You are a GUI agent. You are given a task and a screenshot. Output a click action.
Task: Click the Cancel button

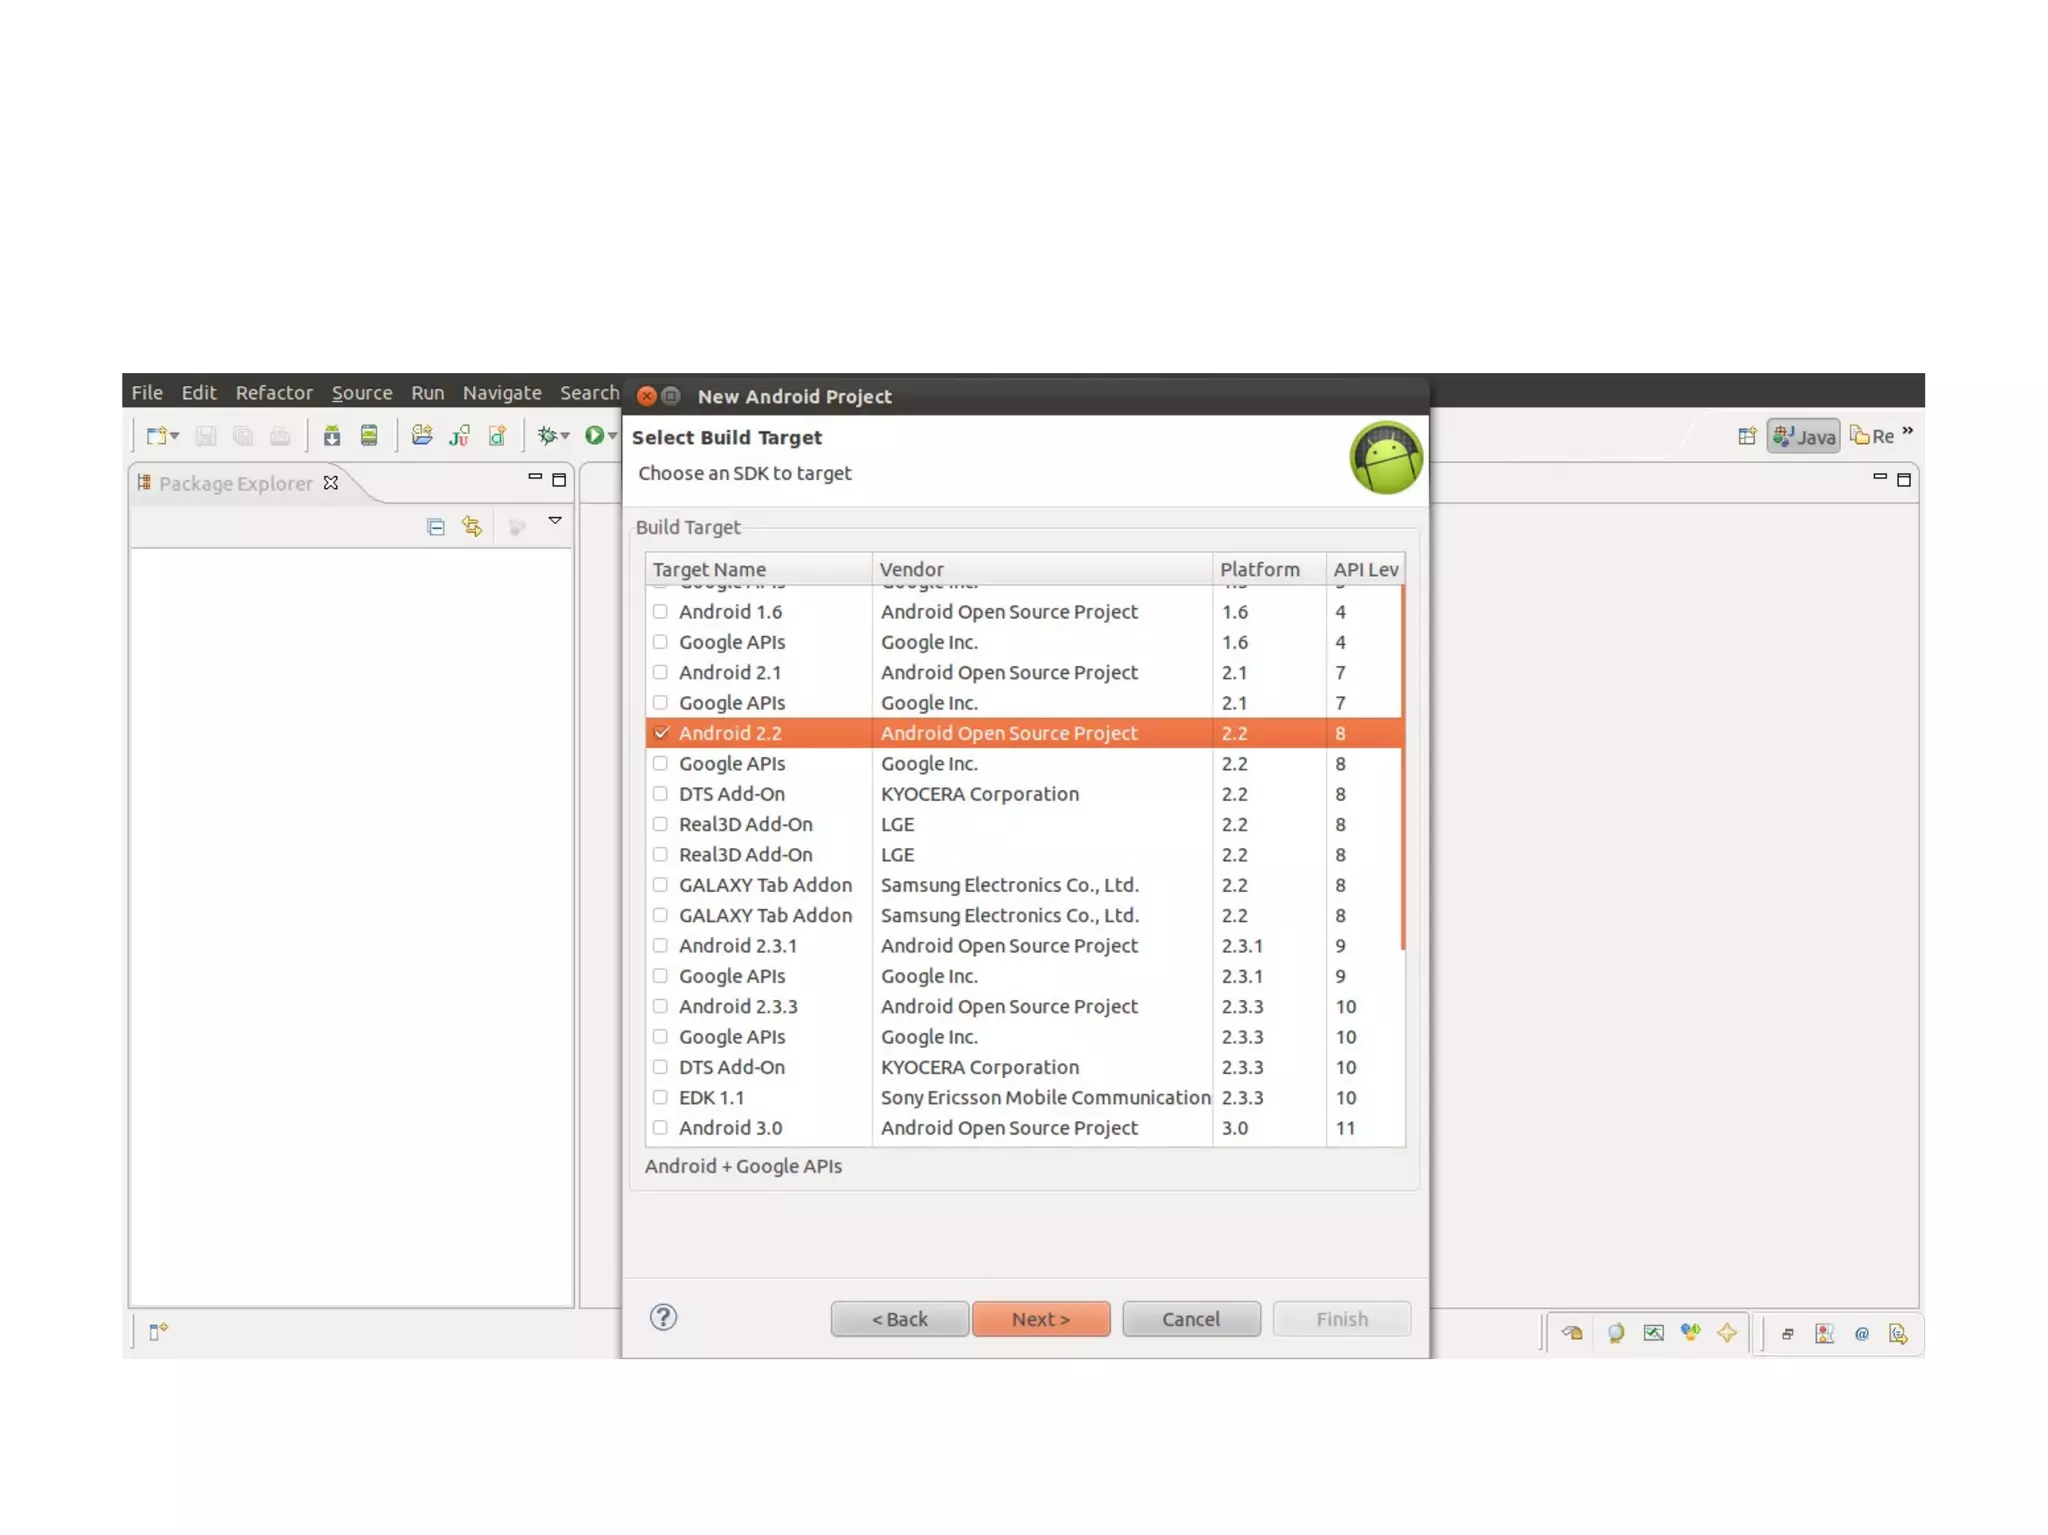(1190, 1319)
